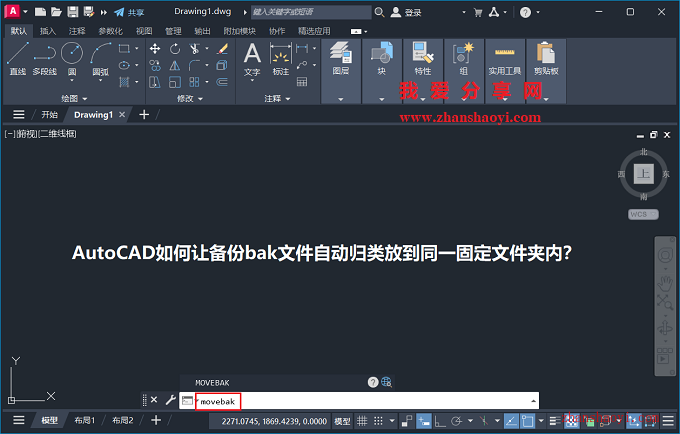Viewport: 680px width, 434px height.
Task: Open the 圆 circle options dropdown arrow
Action: pos(72,80)
